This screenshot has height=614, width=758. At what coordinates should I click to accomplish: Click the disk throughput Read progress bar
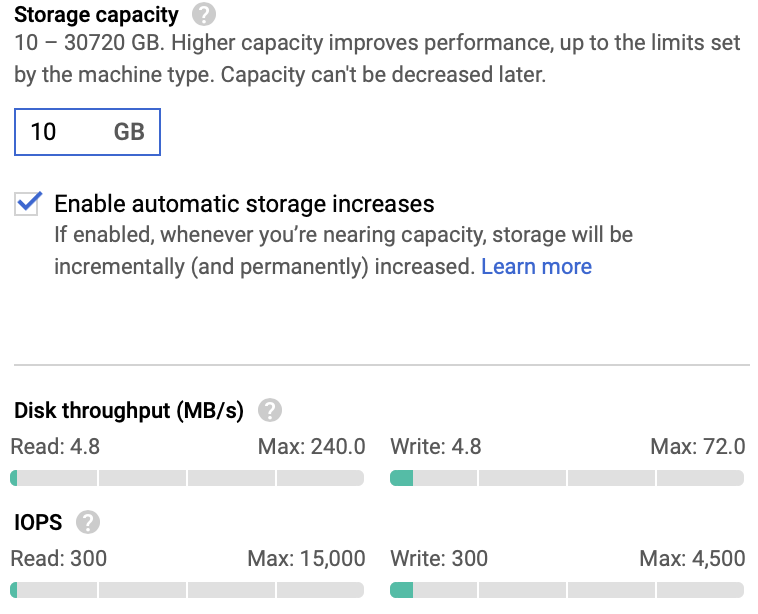tap(187, 479)
